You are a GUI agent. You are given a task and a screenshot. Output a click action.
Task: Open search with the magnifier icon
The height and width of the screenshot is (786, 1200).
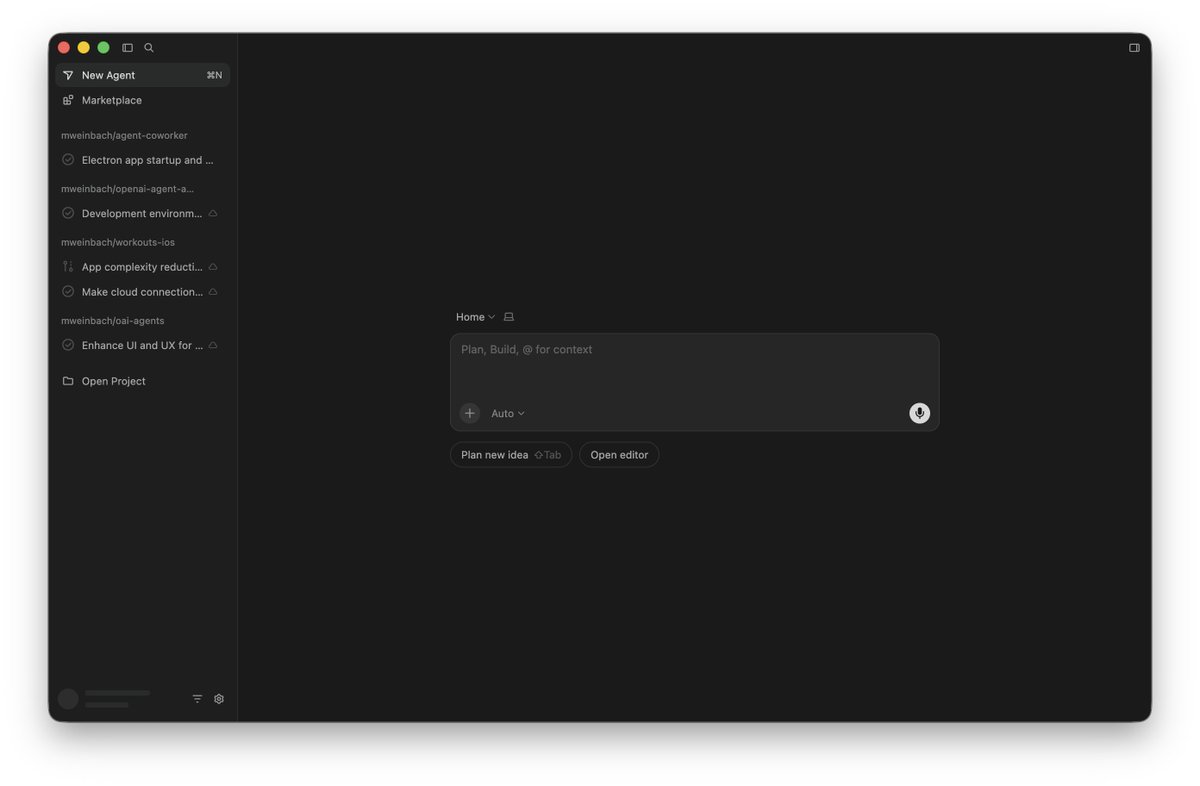coord(149,47)
